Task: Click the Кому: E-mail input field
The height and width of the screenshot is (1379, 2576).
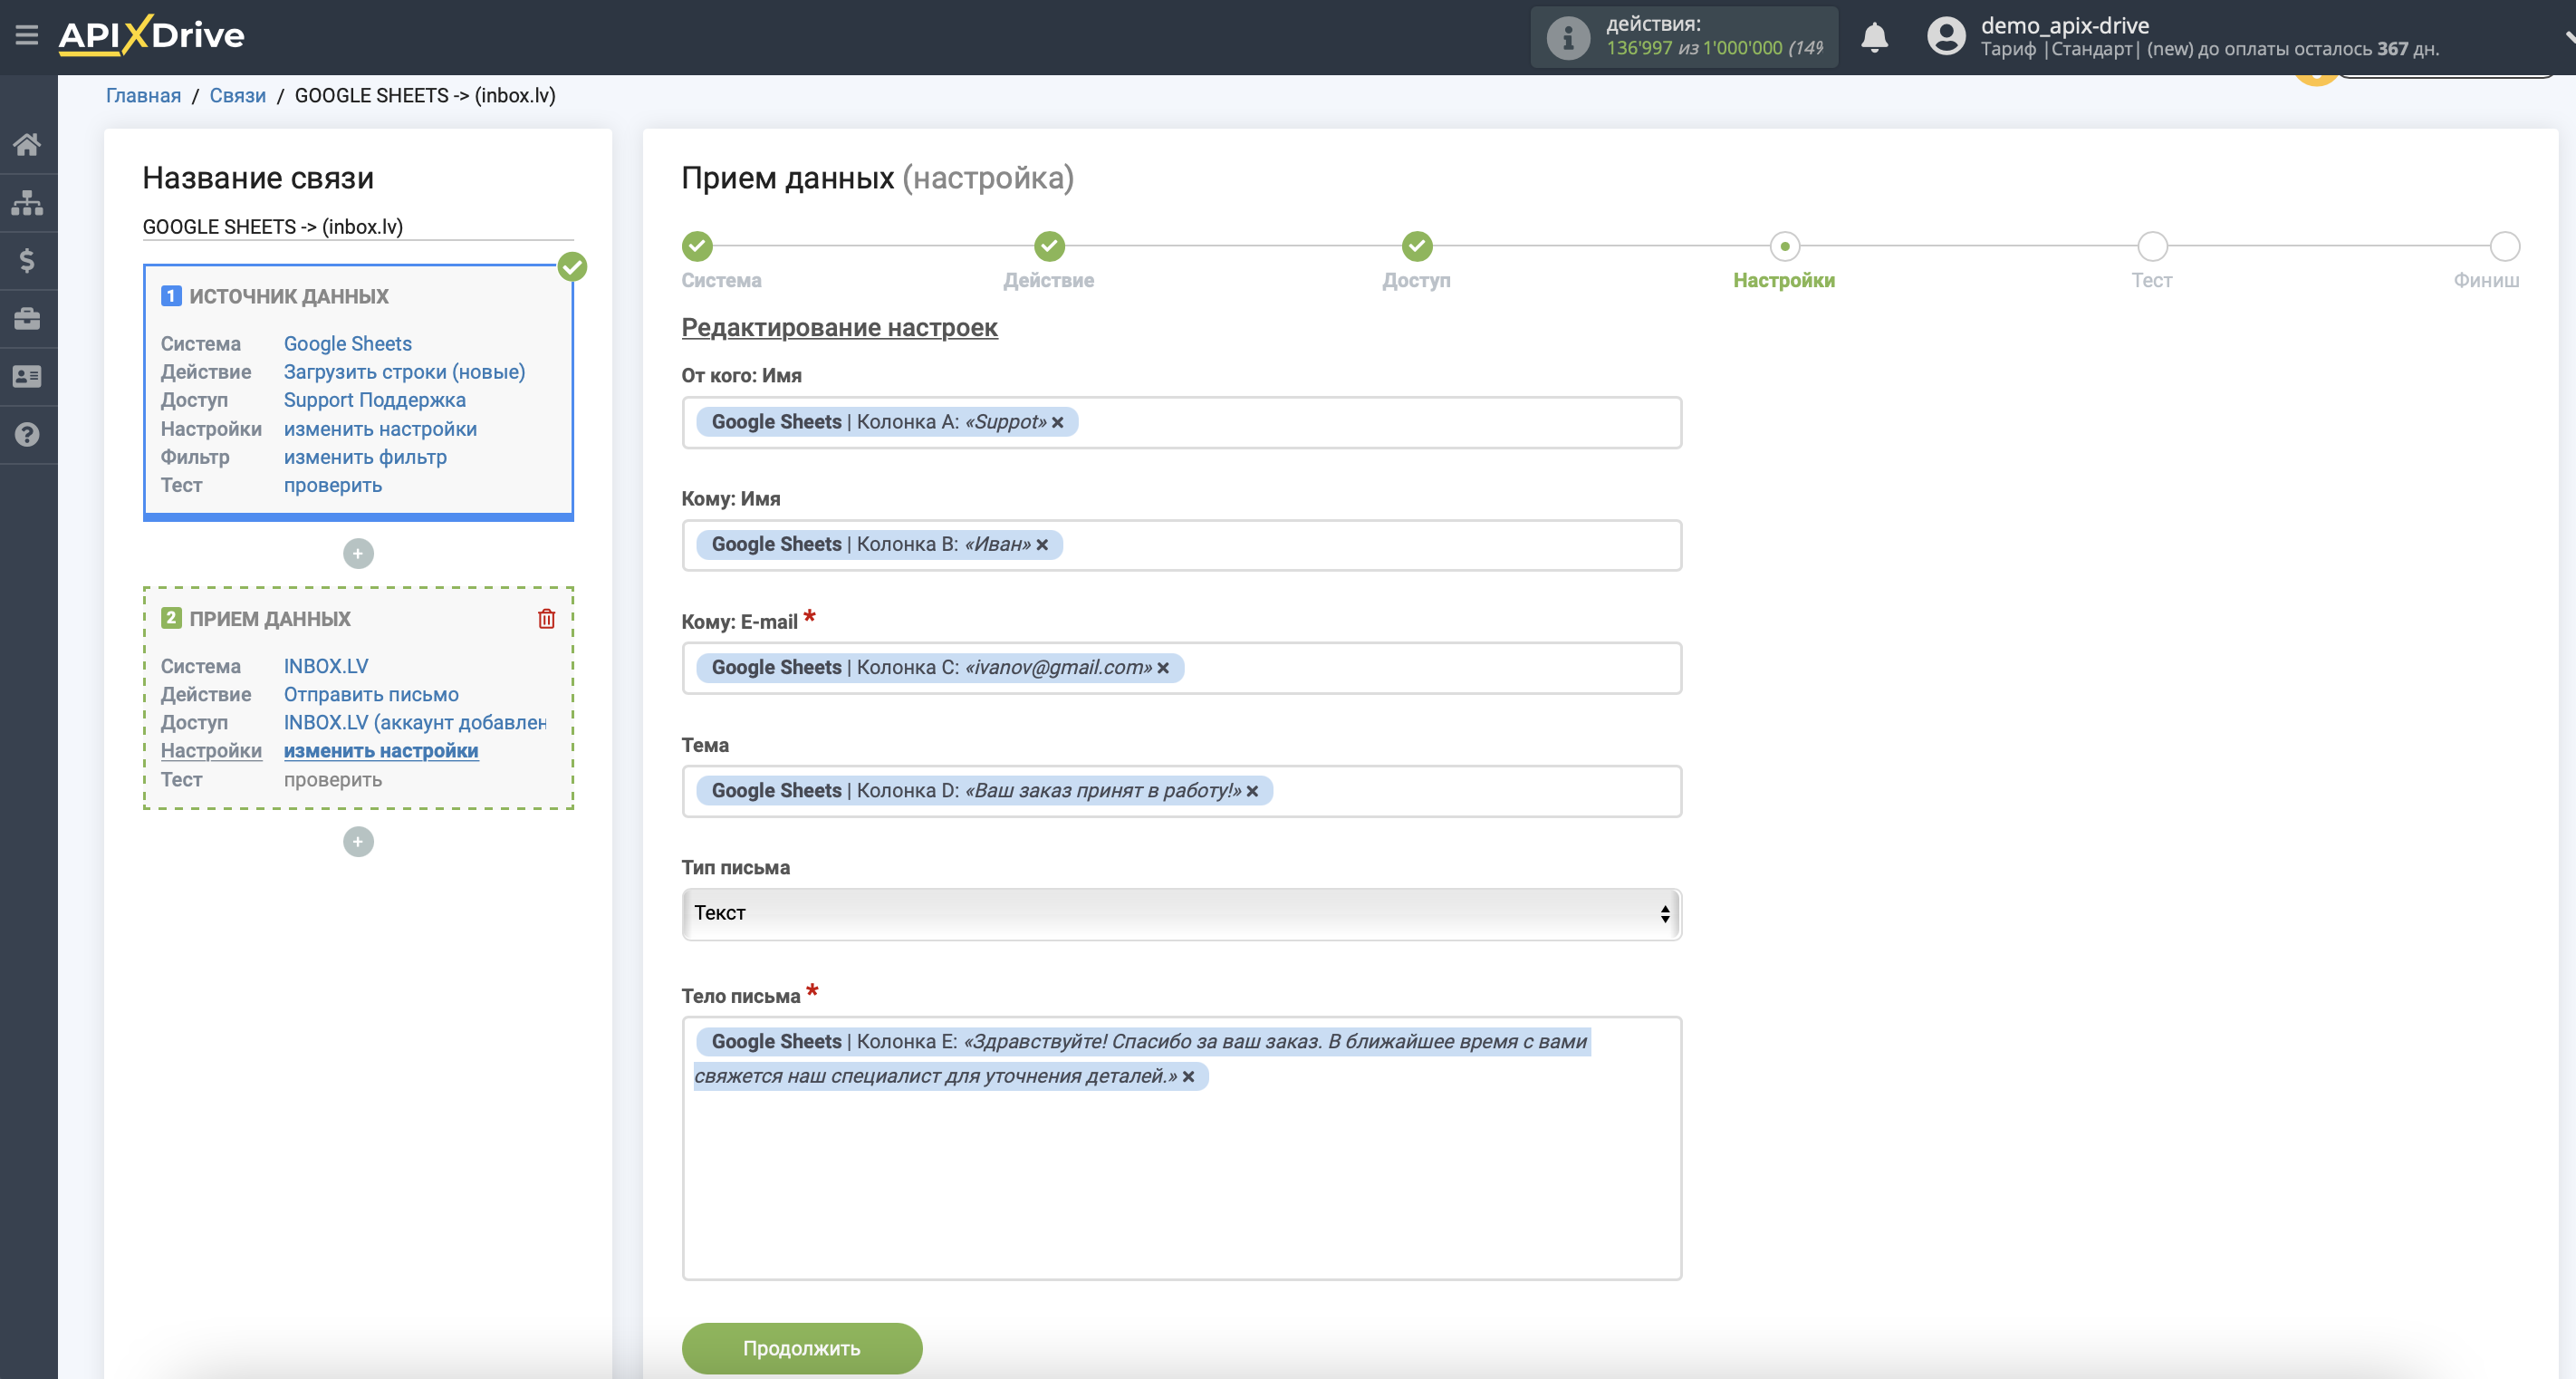Action: [1181, 668]
